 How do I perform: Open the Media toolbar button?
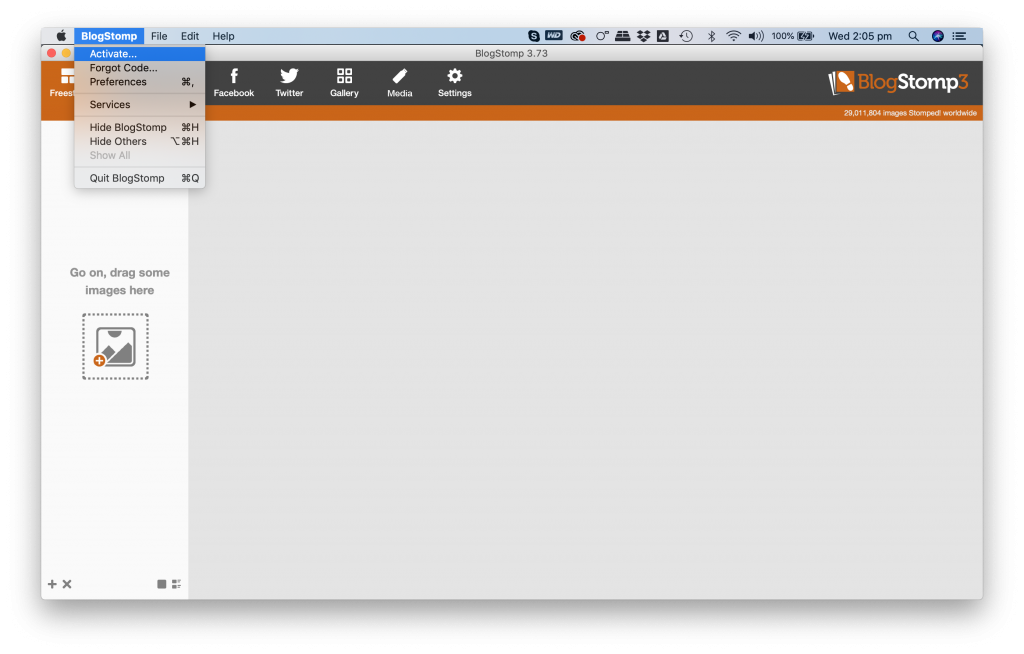(x=400, y=83)
